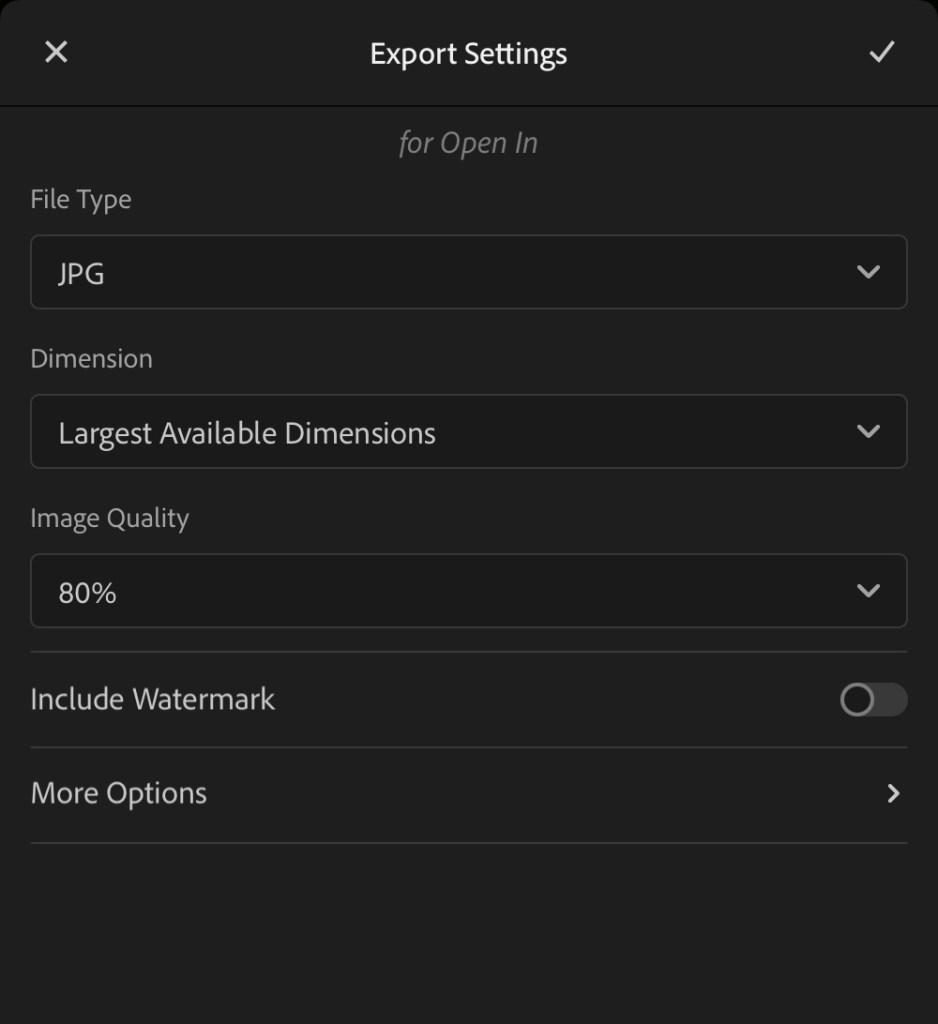Confirm export settings with the checkmark
The image size is (938, 1024).
(x=881, y=52)
